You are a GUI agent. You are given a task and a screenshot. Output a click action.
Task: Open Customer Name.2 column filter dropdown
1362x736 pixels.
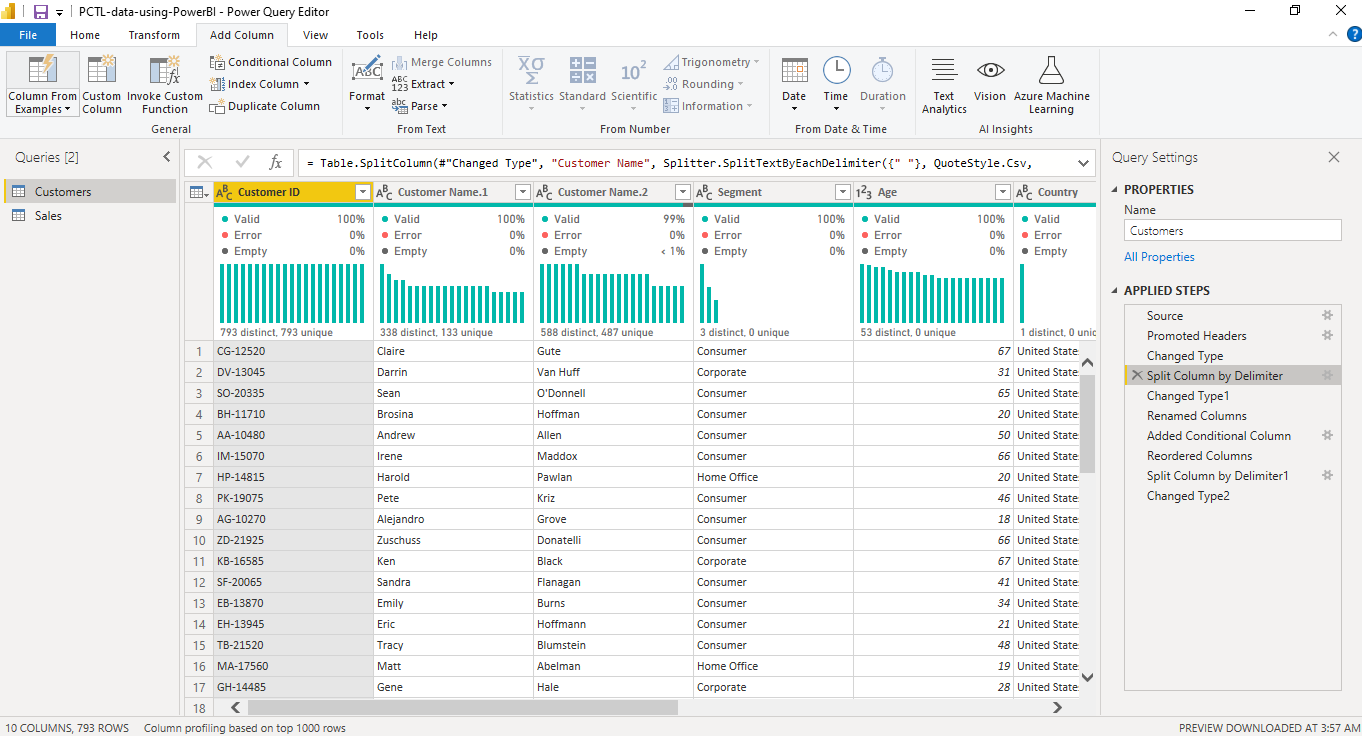coord(683,192)
